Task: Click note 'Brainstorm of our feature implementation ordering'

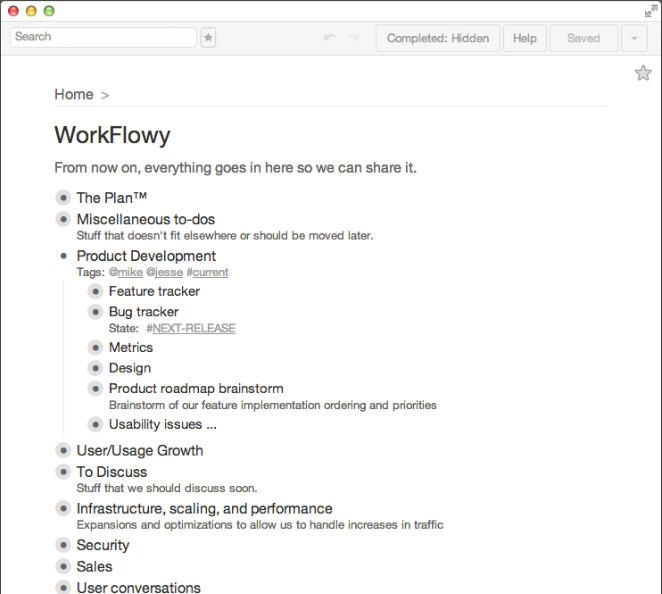Action: click(x=273, y=405)
